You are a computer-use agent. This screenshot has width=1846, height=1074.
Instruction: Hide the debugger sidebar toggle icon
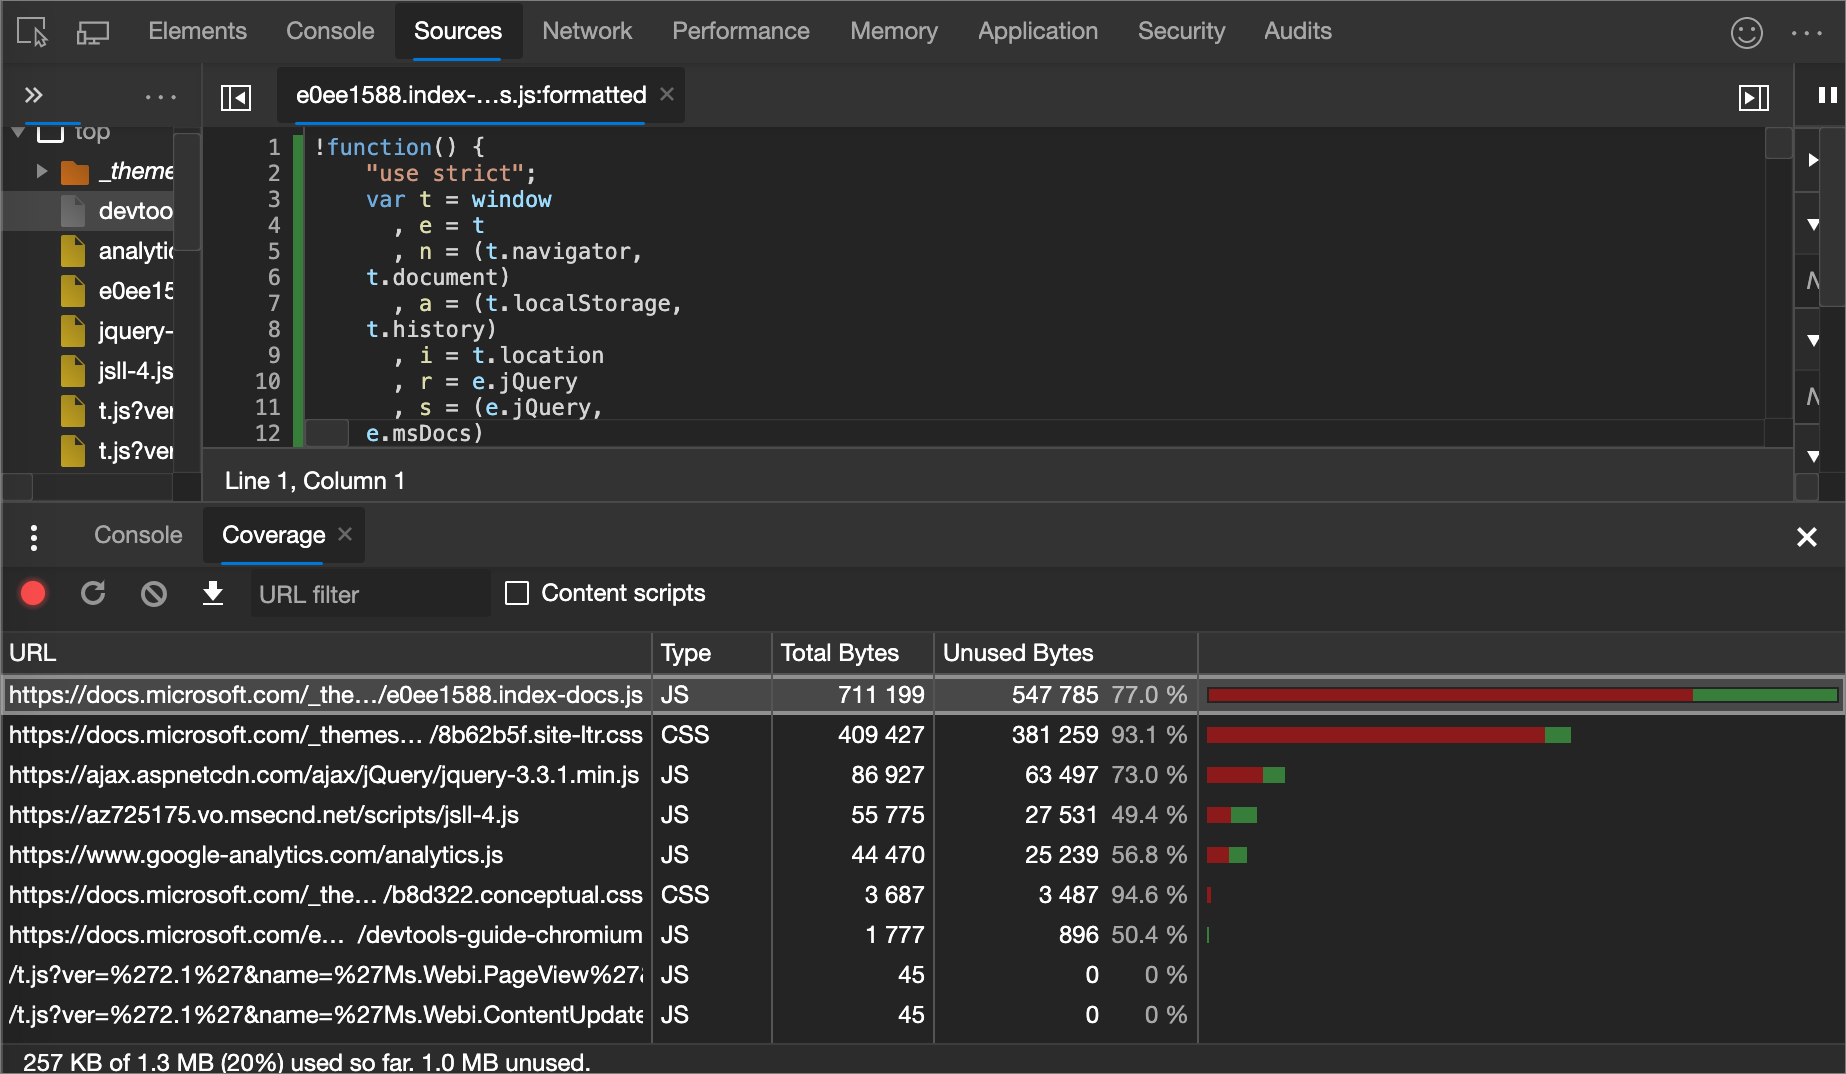(1754, 97)
